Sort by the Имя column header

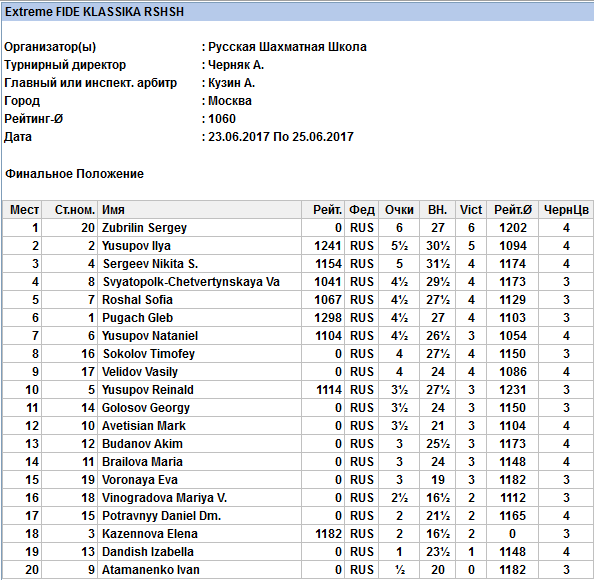199,209
